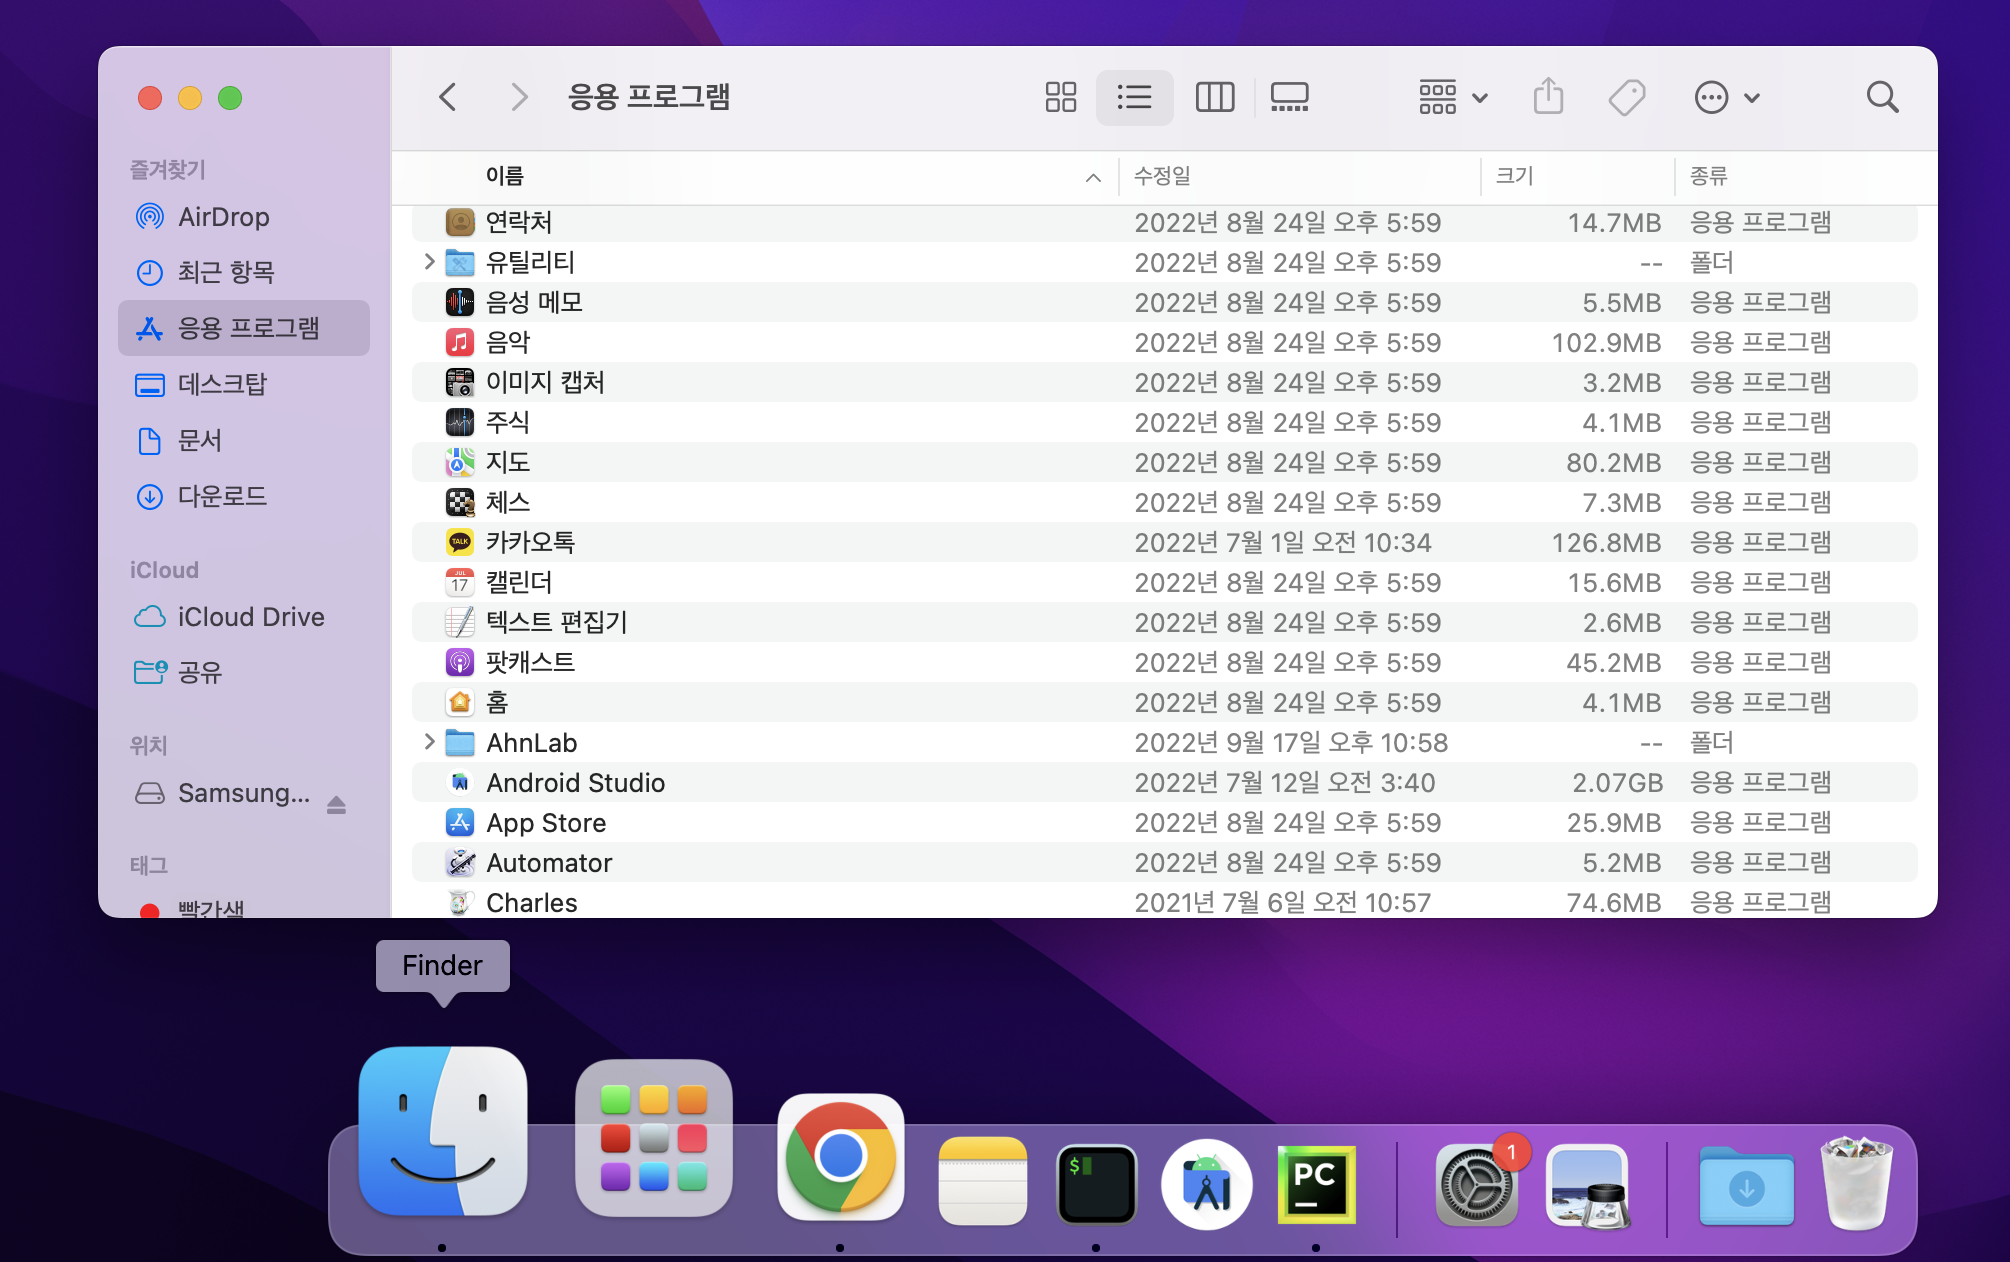Switch to gallery view

tap(1289, 97)
